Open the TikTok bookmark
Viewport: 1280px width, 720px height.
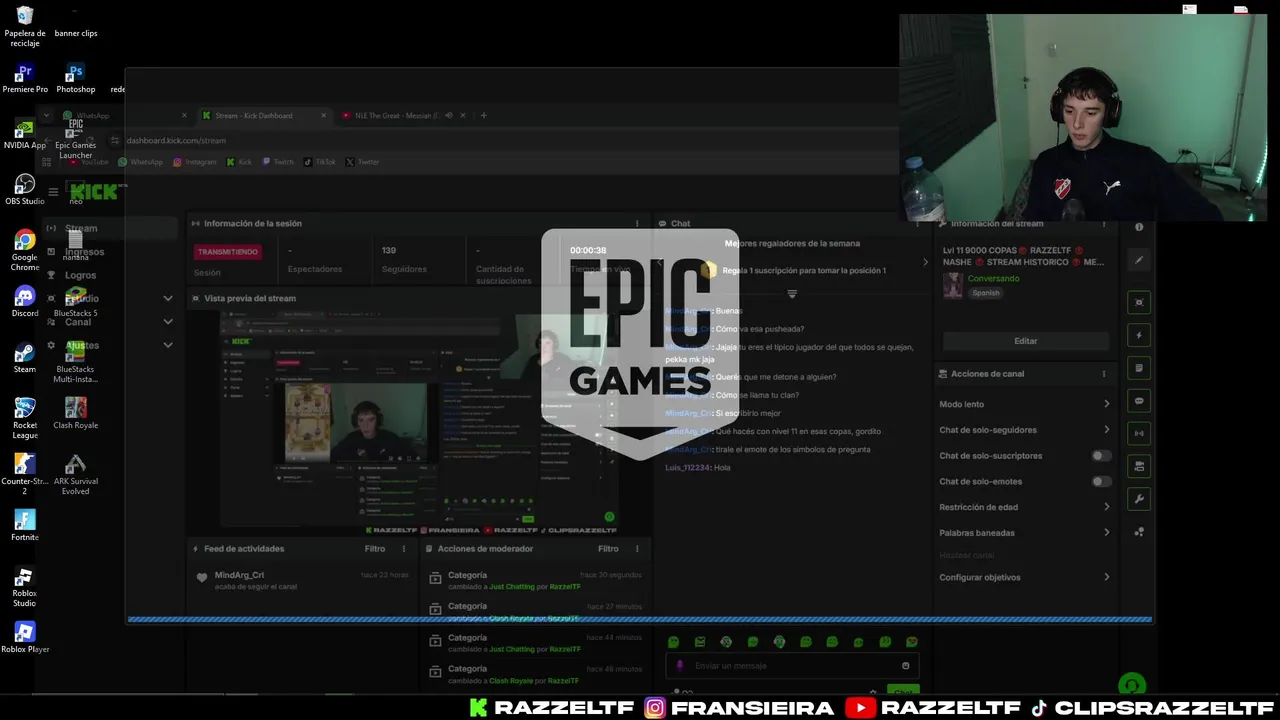pyautogui.click(x=320, y=162)
